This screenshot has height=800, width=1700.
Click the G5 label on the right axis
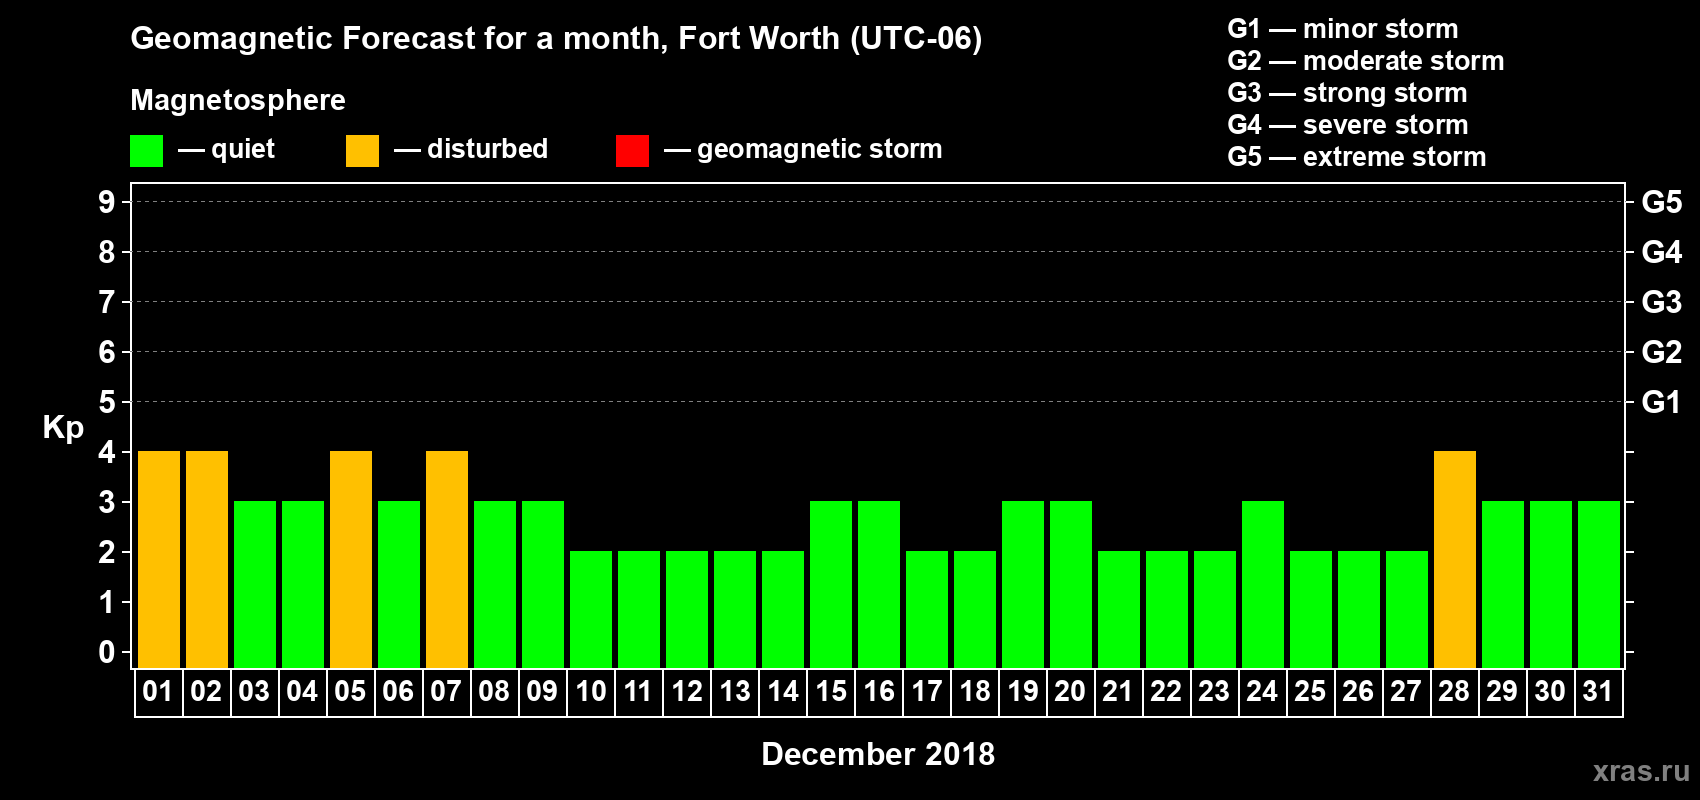(1662, 202)
